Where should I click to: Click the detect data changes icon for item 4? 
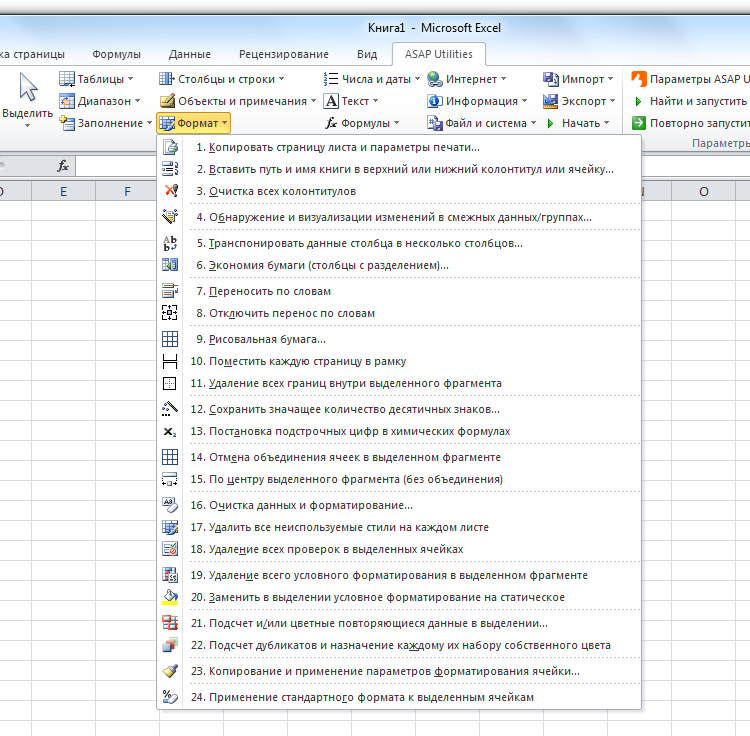[170, 217]
